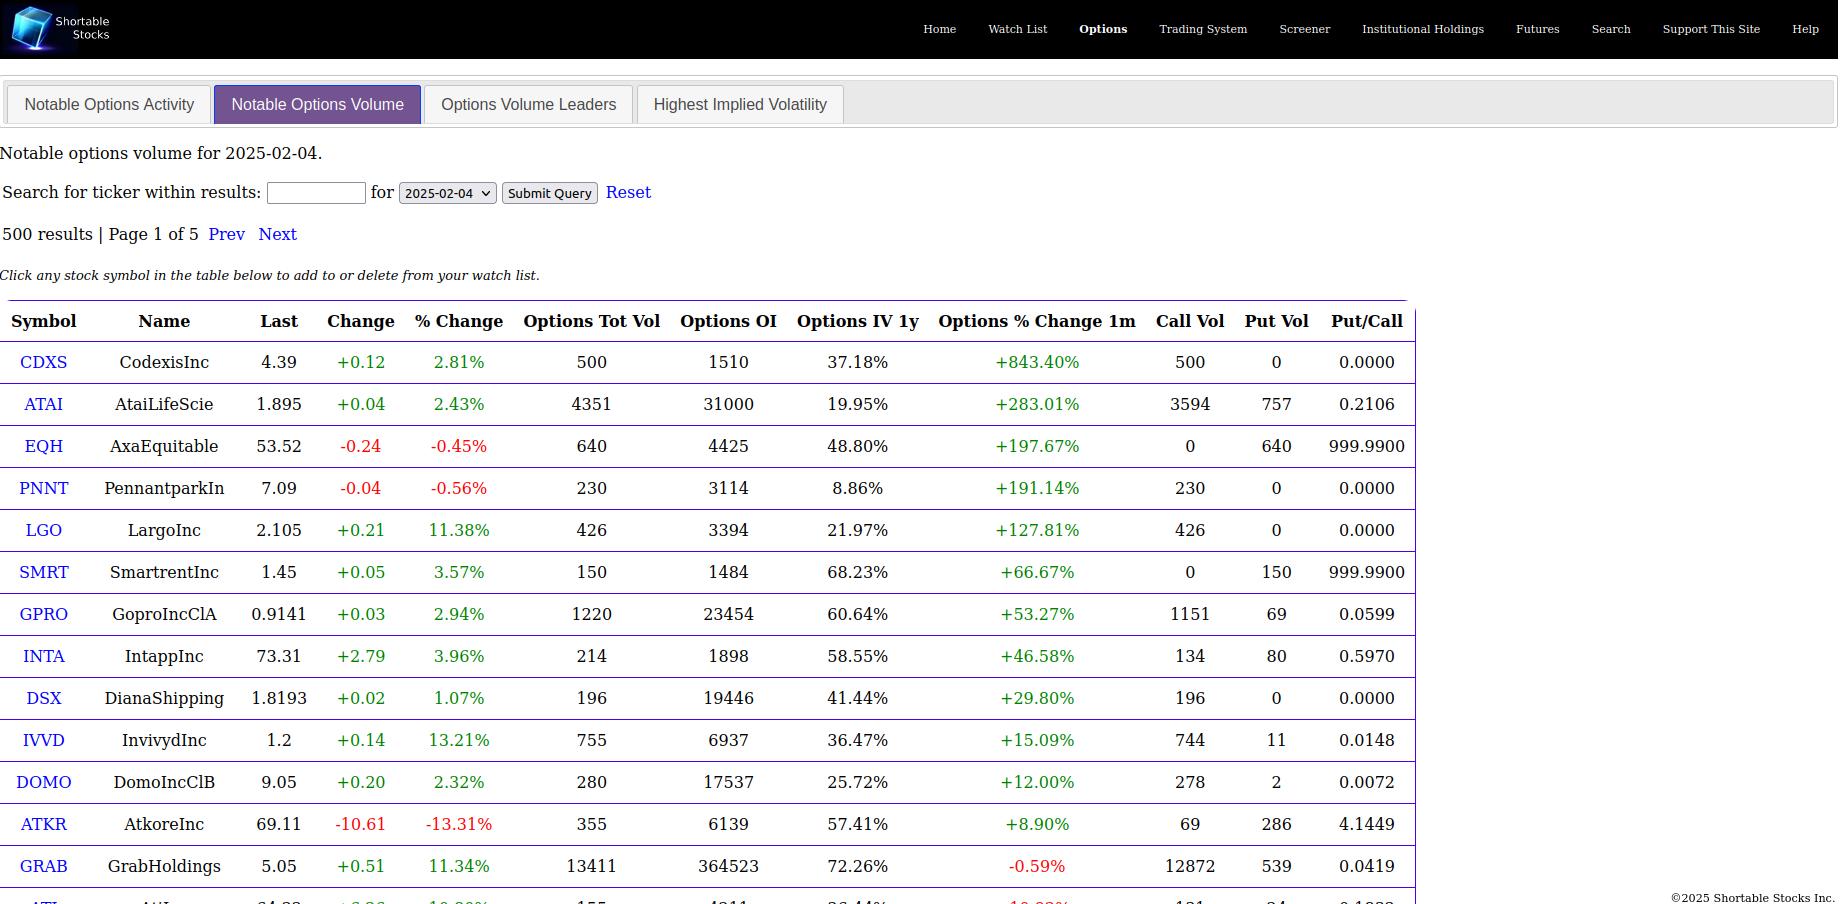
Task: Click the 4.1449 put/call value
Action: tap(1366, 824)
